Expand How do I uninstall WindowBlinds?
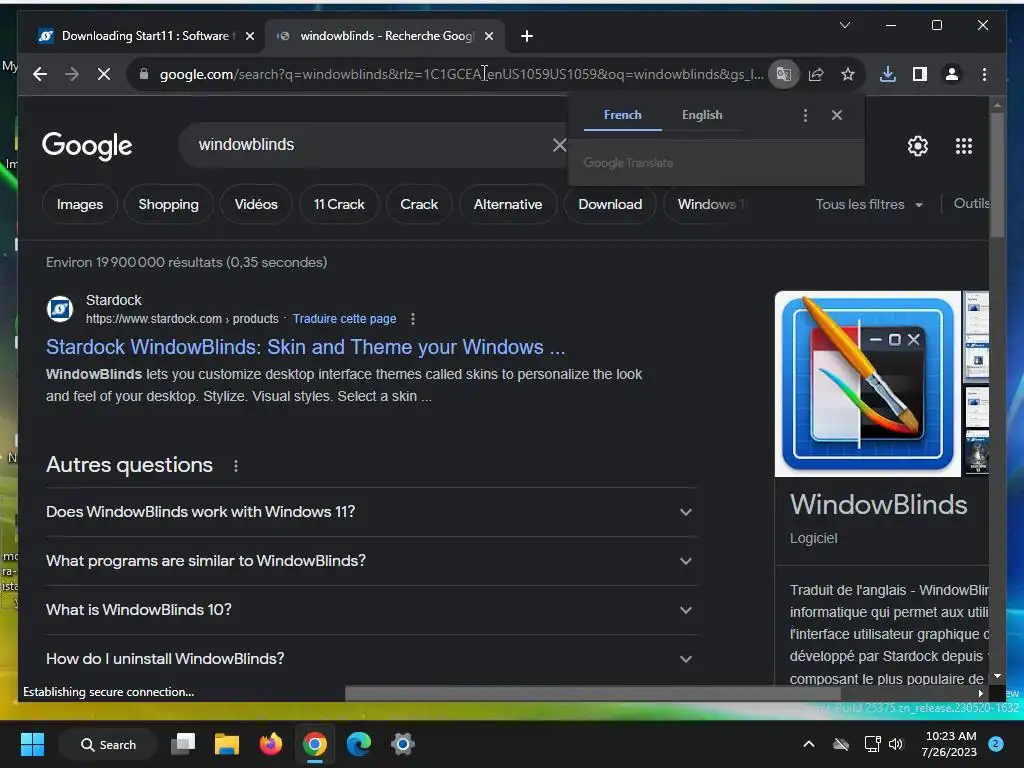 tap(371, 659)
